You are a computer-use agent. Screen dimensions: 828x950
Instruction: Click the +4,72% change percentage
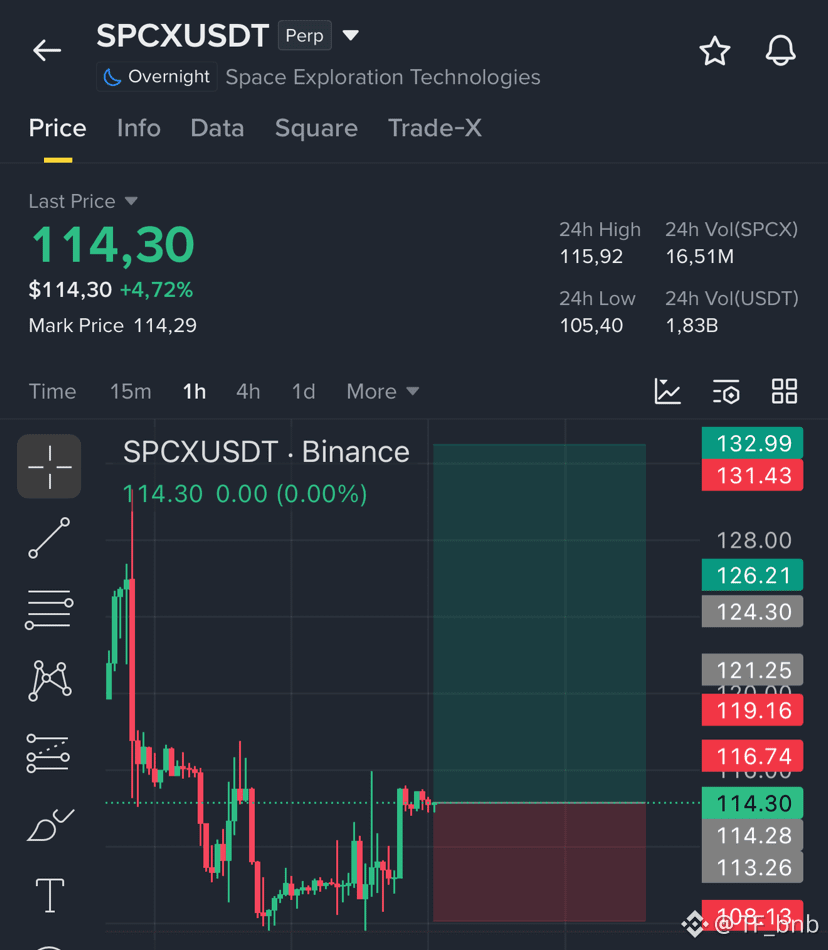point(156,290)
